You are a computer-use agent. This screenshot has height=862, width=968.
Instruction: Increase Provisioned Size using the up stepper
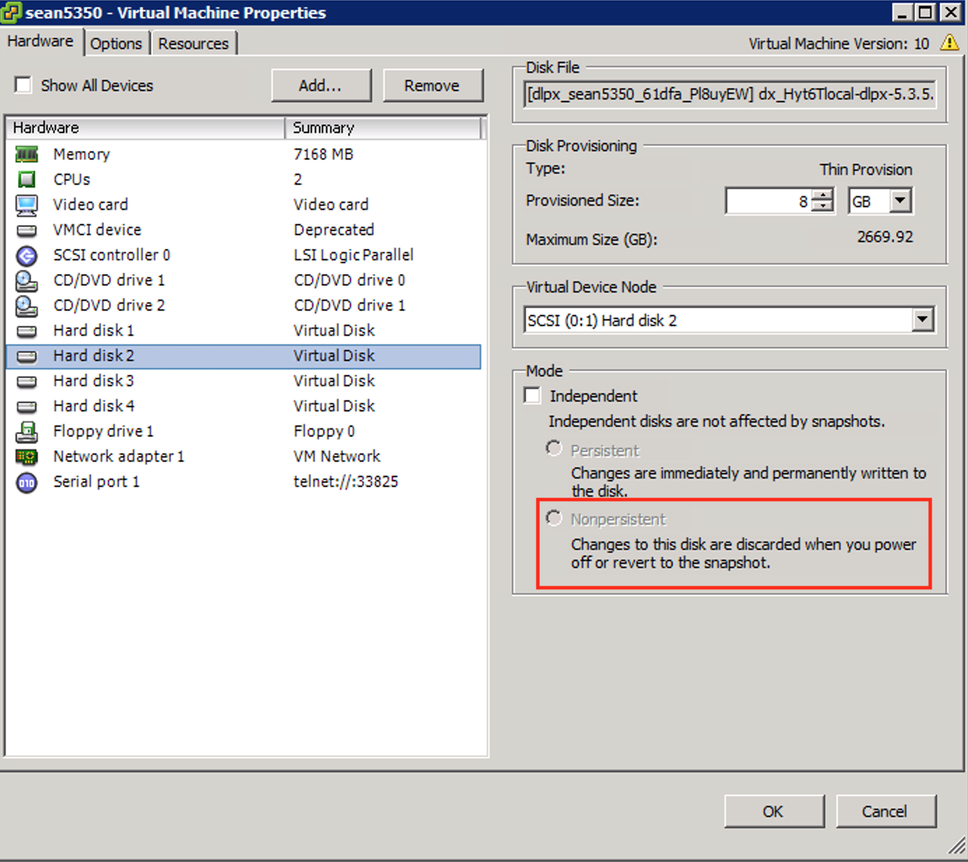click(824, 196)
